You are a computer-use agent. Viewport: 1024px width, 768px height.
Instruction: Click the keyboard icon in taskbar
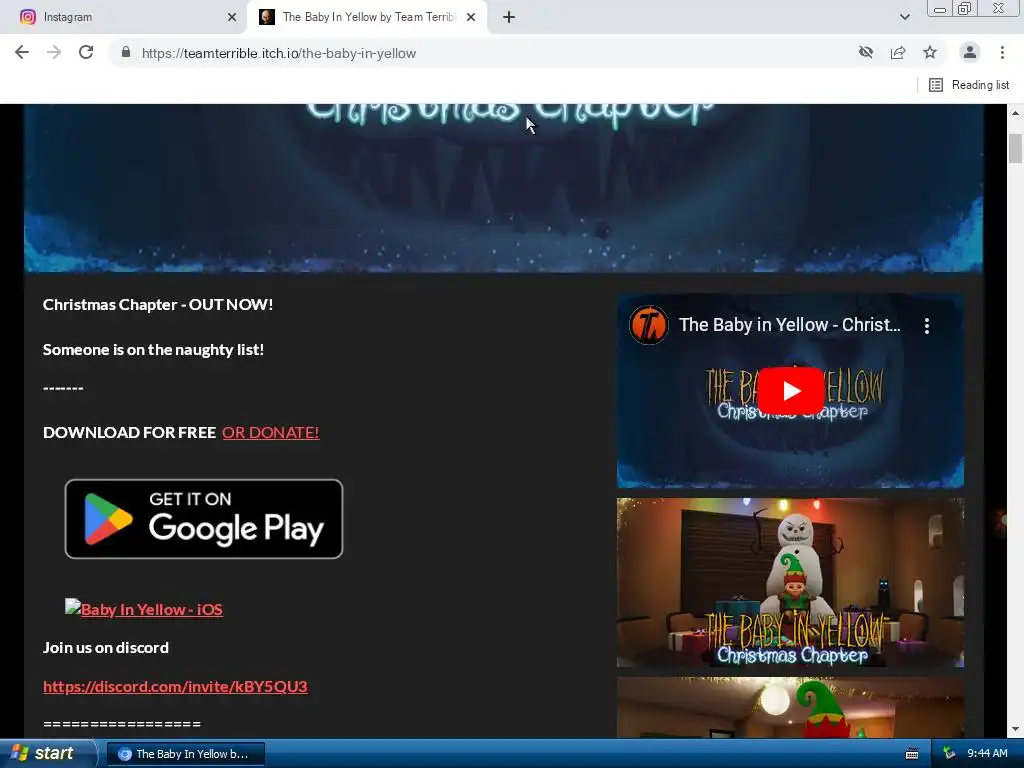(912, 754)
